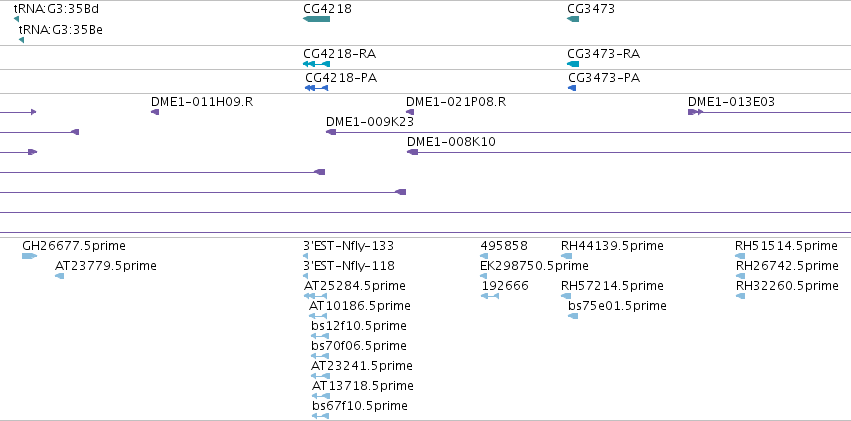Select the CG3473 gene arrow glyph

pos(573,20)
